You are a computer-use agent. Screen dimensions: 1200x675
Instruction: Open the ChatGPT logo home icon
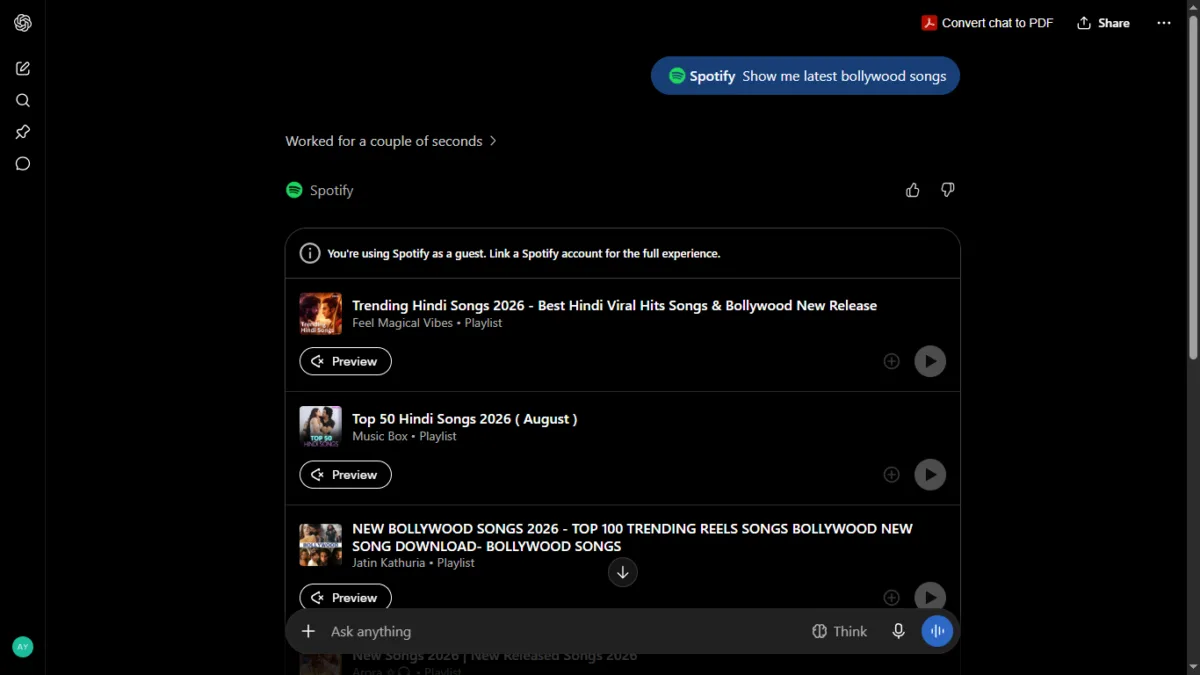click(x=23, y=23)
